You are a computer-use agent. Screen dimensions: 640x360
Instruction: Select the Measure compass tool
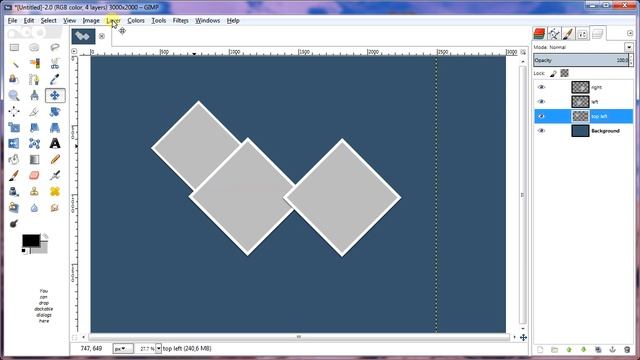34,96
